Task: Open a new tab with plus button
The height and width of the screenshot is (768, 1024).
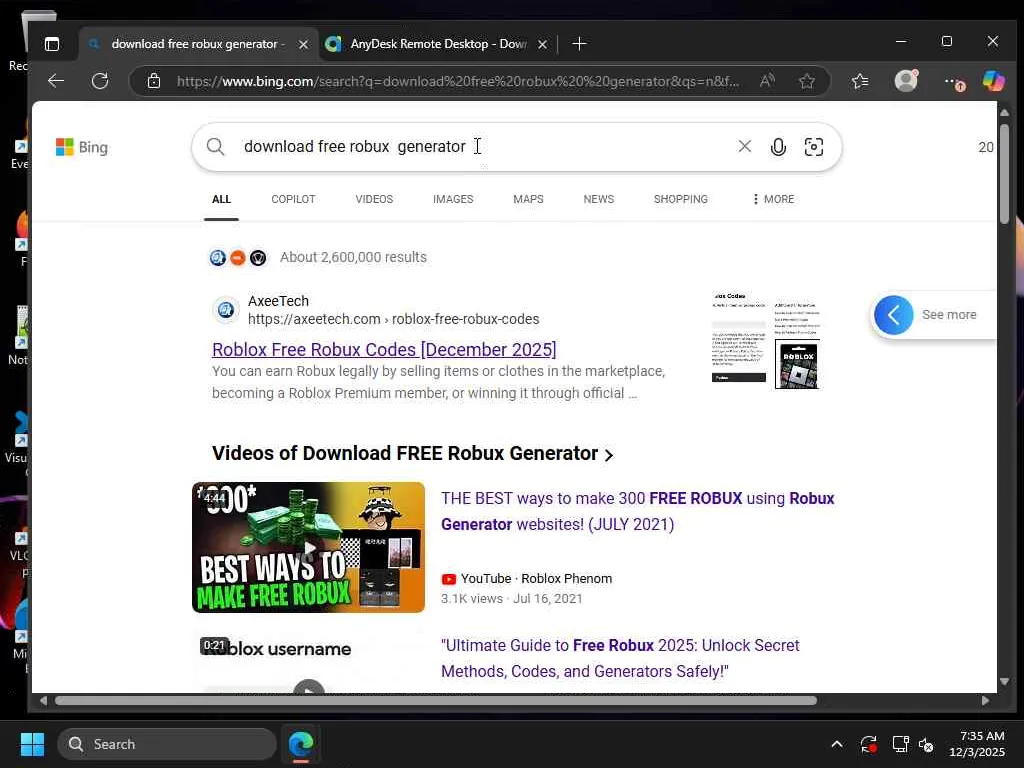Action: (579, 44)
